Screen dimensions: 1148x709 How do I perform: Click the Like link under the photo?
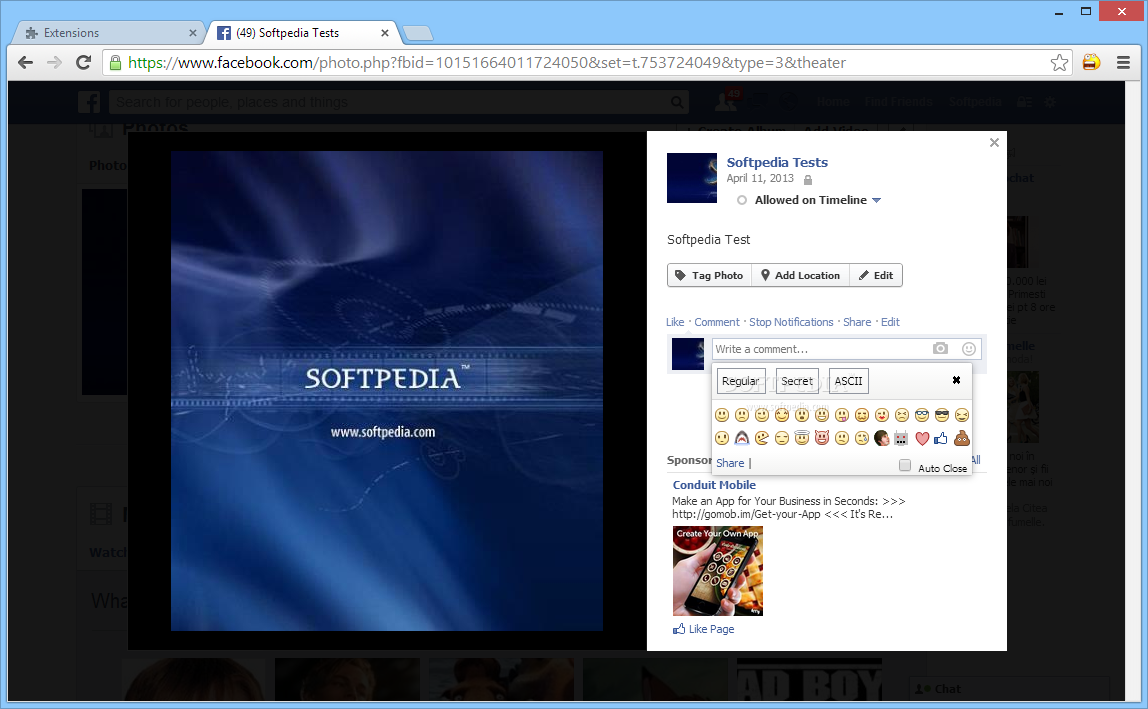tap(675, 322)
